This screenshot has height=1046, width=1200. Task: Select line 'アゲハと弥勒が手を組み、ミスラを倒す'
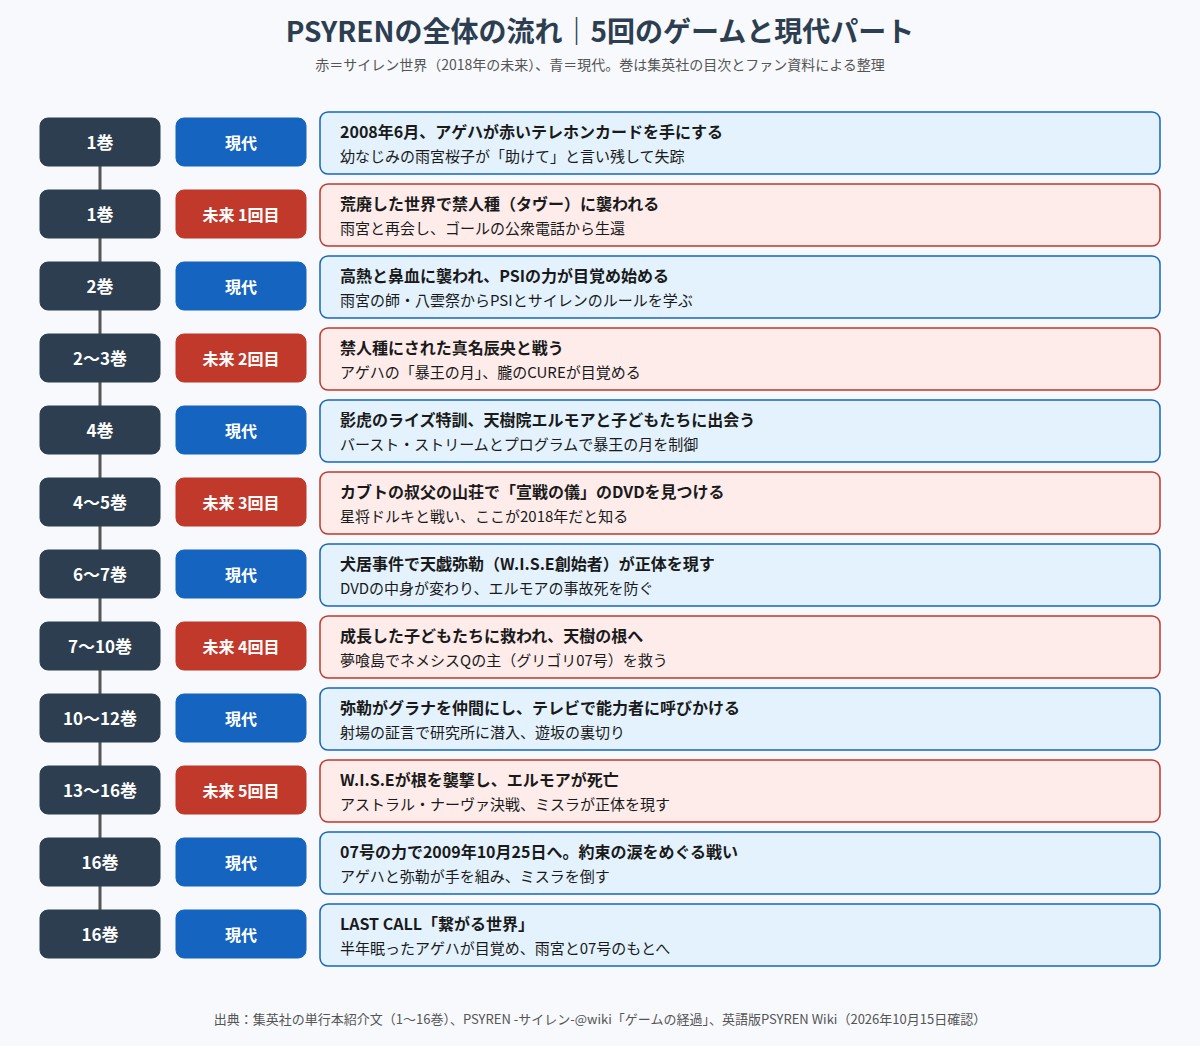click(475, 876)
